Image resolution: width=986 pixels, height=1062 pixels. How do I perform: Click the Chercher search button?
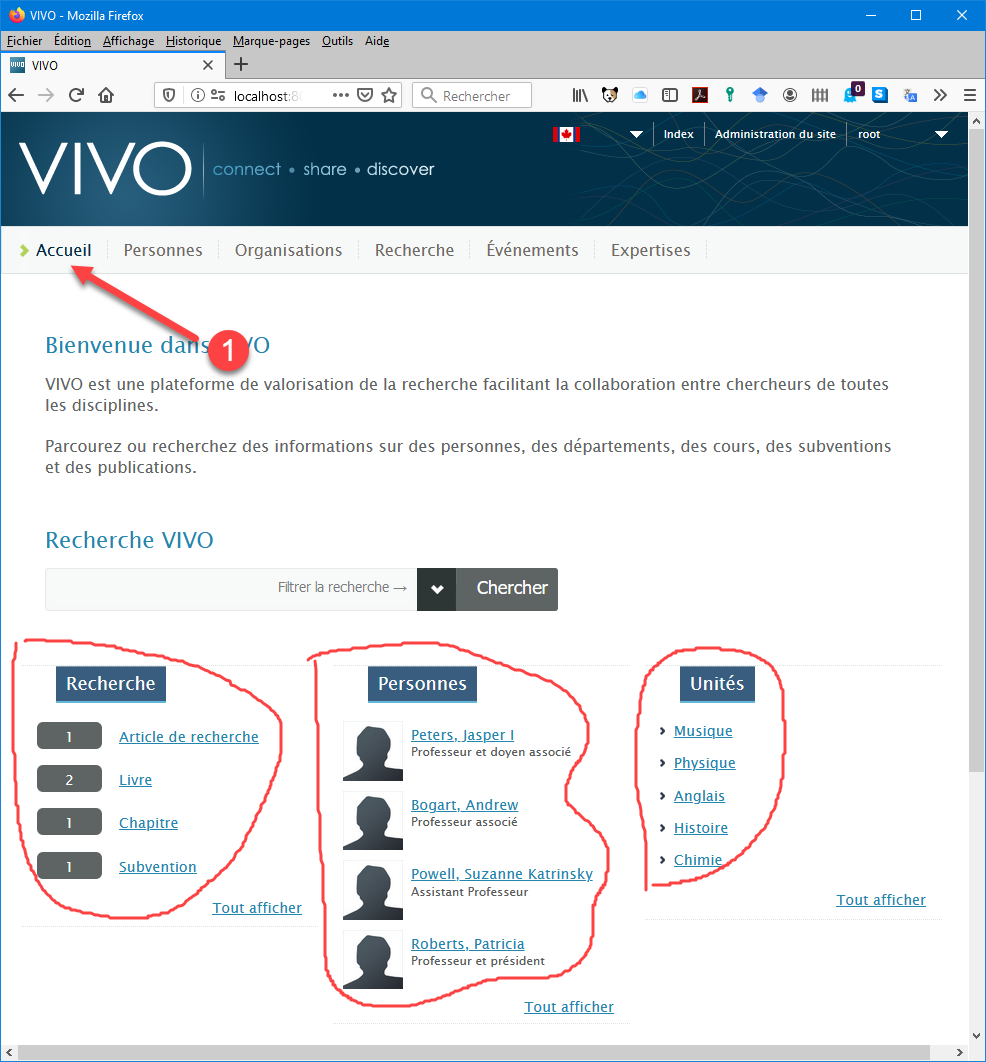(x=507, y=589)
